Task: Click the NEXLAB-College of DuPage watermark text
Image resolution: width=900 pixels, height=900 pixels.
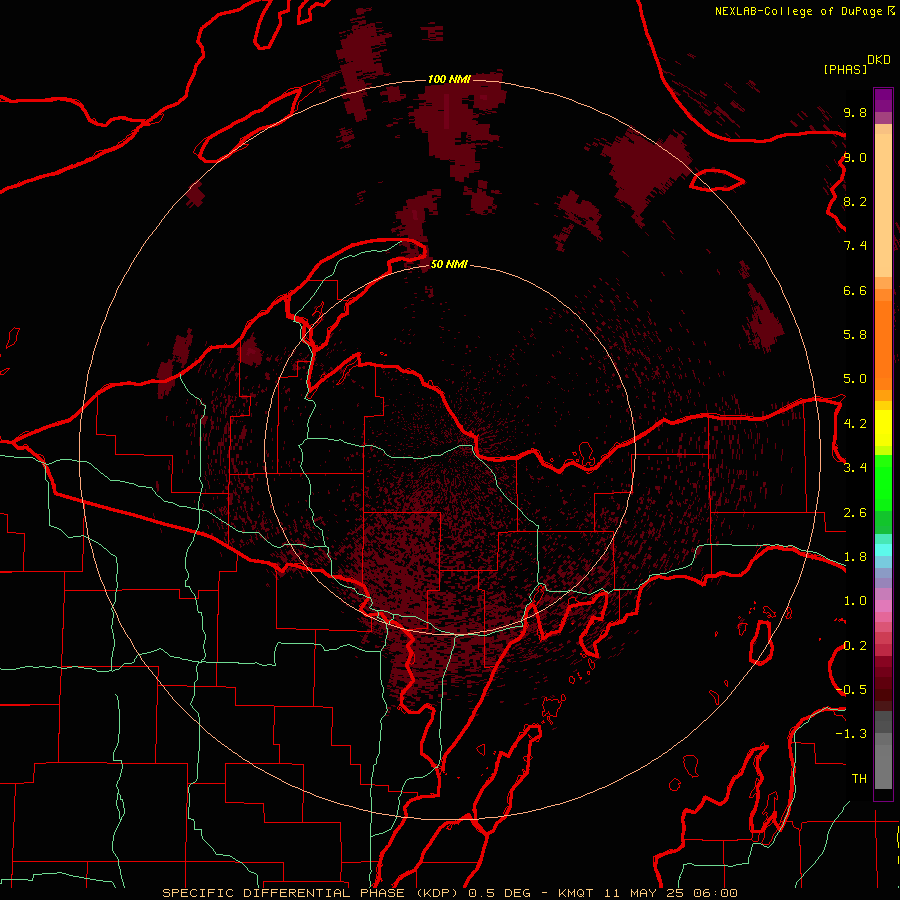Action: coord(804,11)
